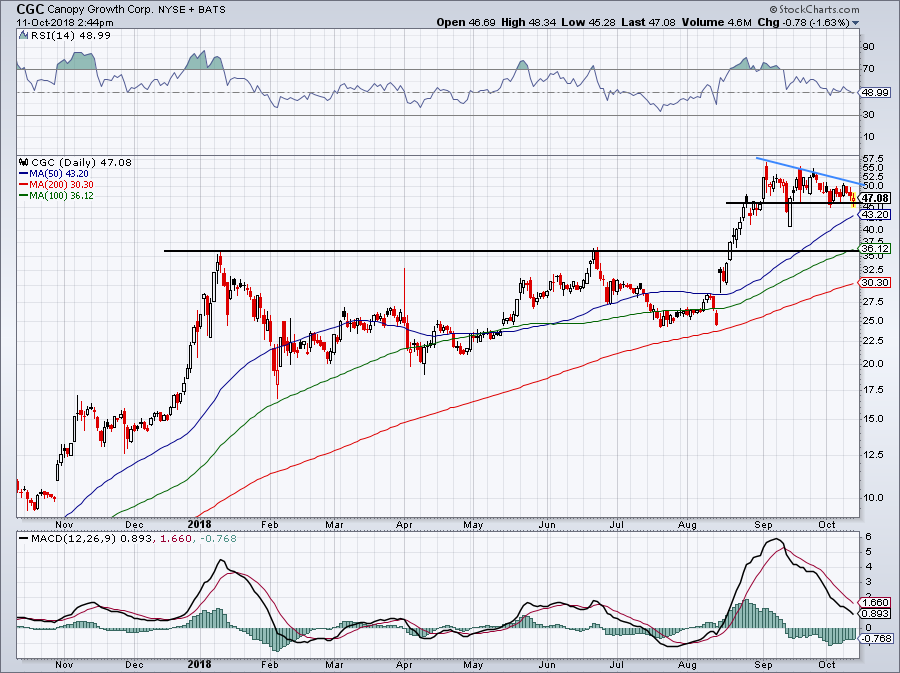The image size is (900, 673).
Task: Click the RSI(14) 48.99 legend label
Action: click(69, 35)
